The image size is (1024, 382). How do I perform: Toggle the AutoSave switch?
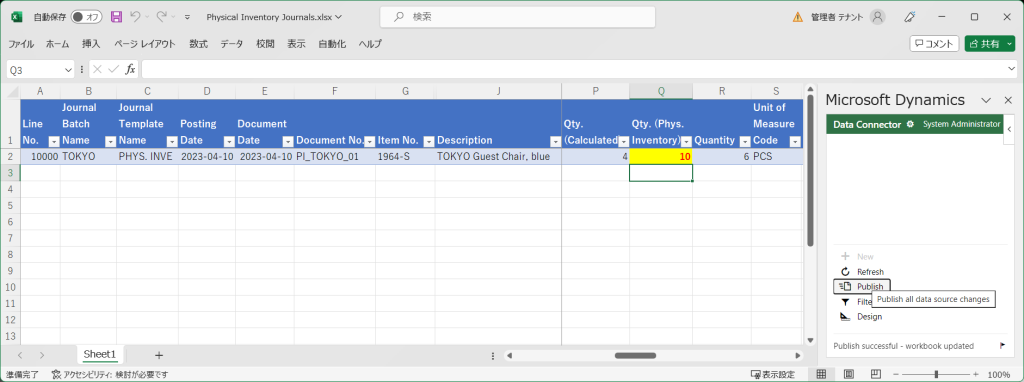(86, 17)
